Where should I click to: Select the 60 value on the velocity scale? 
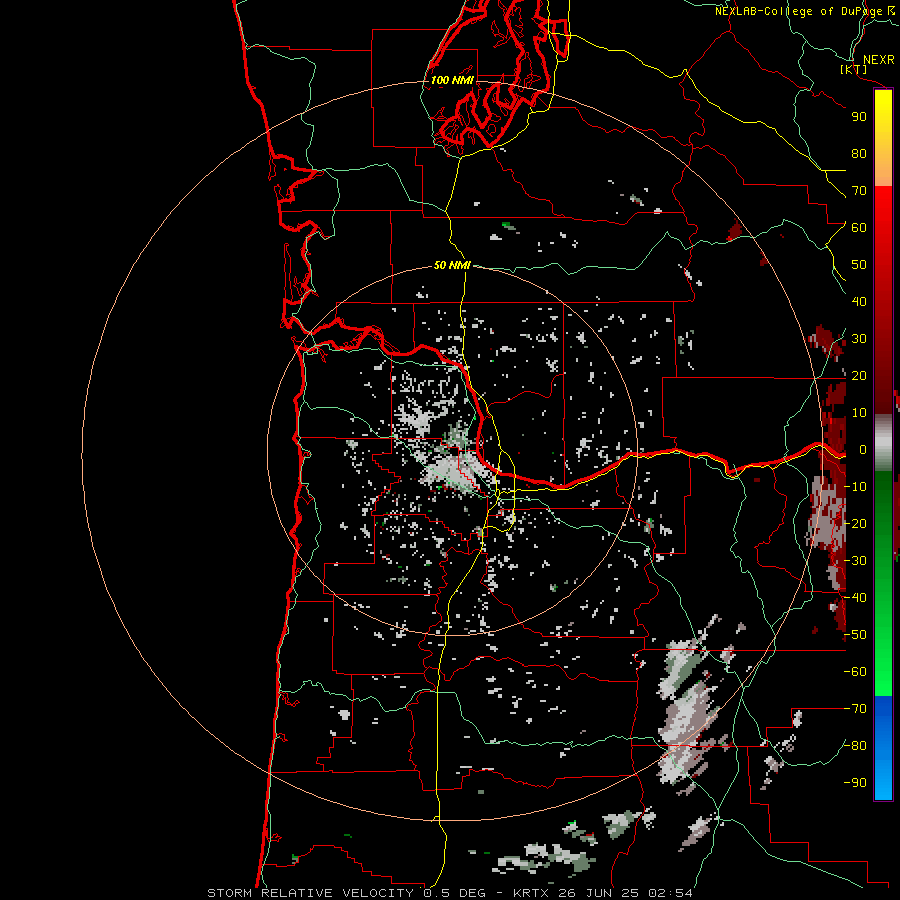(x=859, y=228)
